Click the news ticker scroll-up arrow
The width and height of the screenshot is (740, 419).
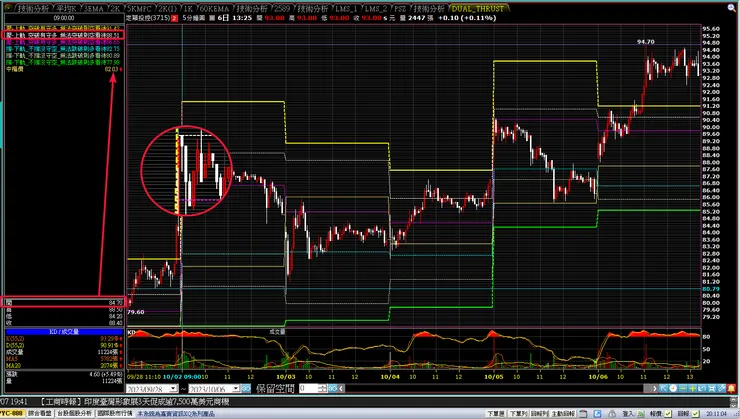click(735, 400)
